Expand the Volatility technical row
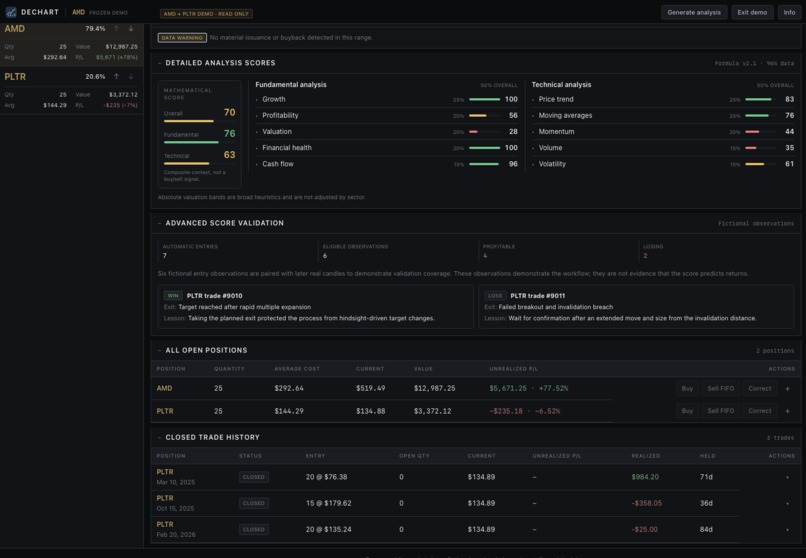The image size is (806, 558). 663,164
